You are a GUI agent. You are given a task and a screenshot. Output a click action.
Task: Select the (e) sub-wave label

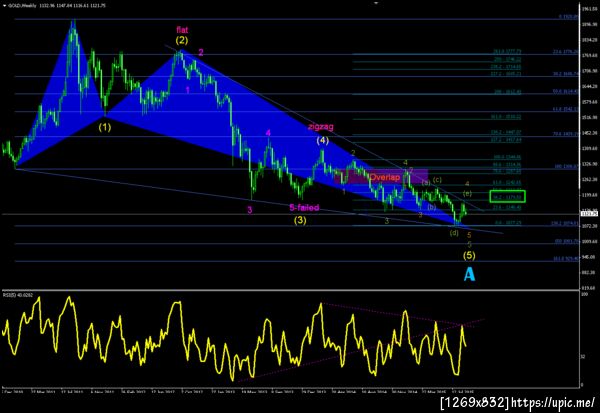coord(467,193)
